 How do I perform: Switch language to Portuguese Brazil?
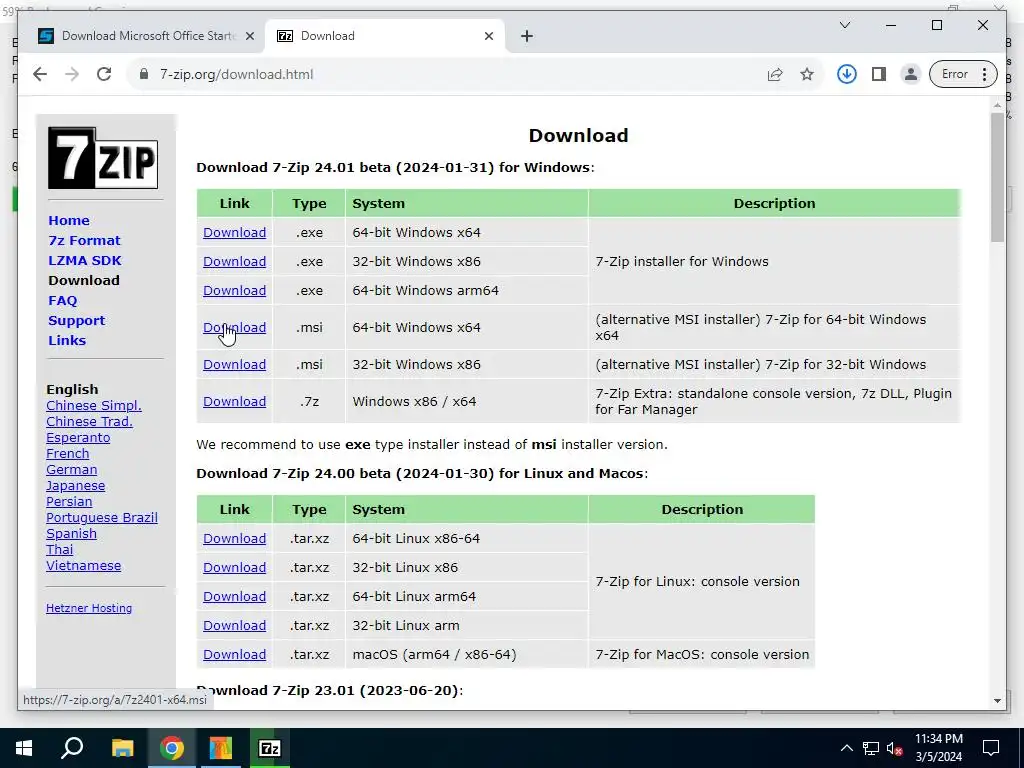[101, 518]
